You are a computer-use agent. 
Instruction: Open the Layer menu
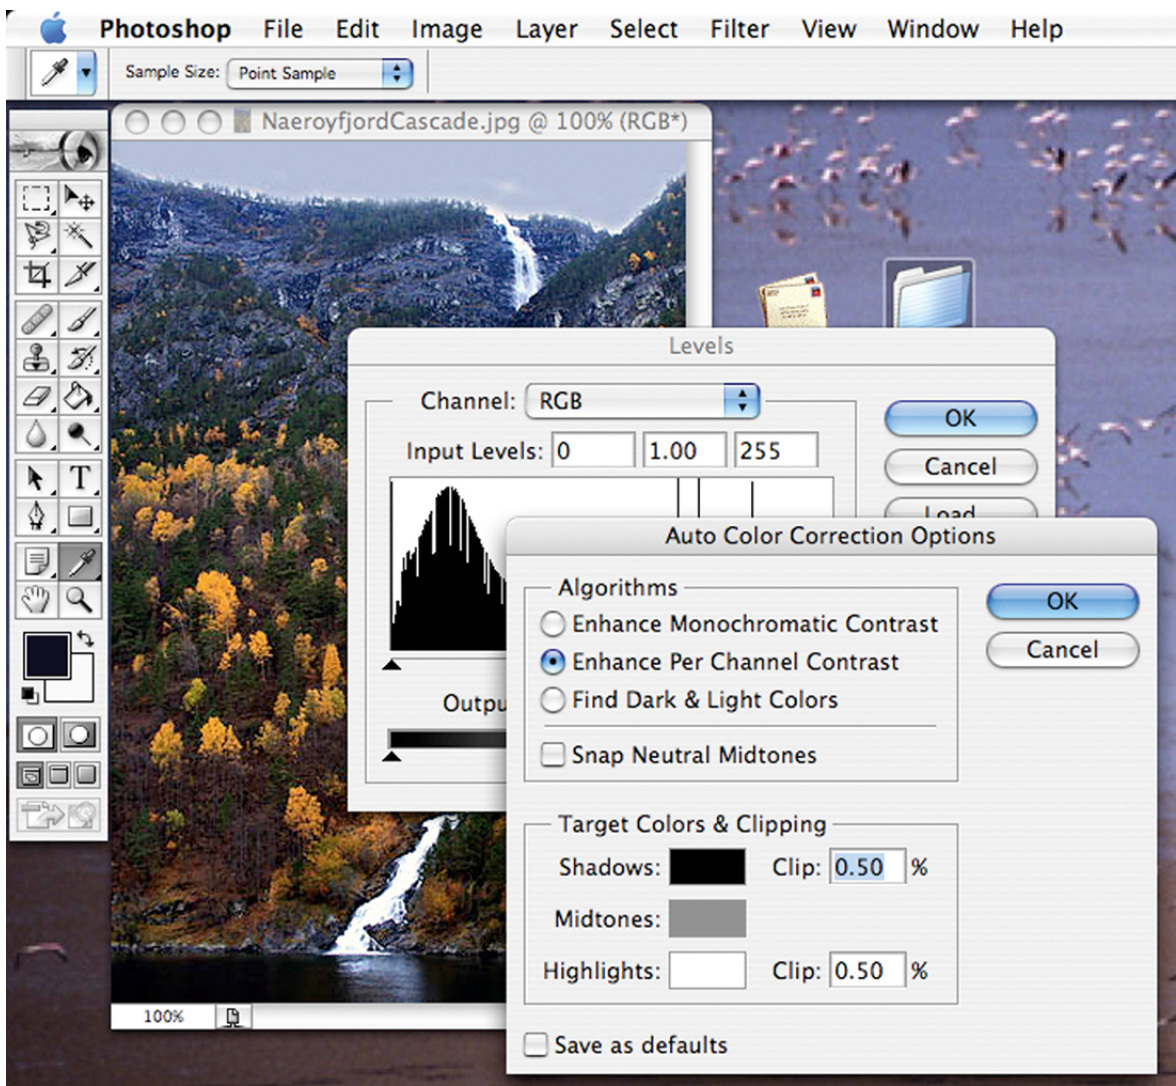(546, 28)
